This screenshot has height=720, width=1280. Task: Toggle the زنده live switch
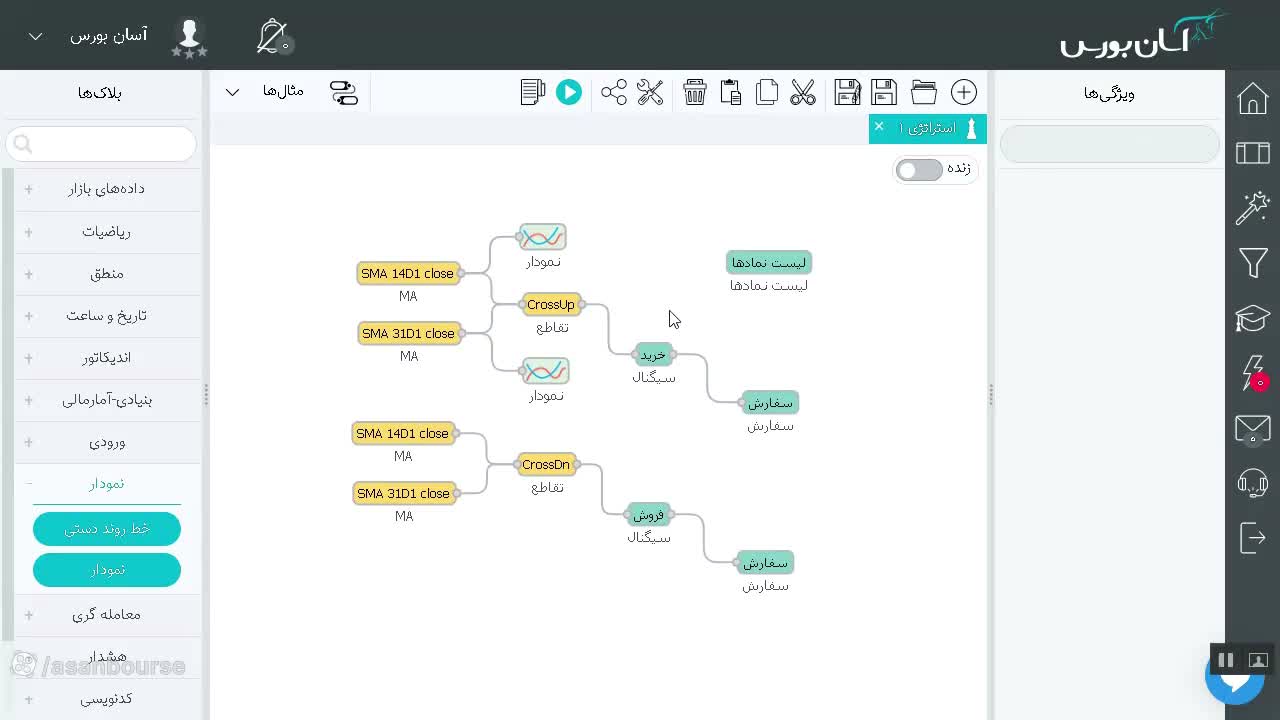point(919,170)
